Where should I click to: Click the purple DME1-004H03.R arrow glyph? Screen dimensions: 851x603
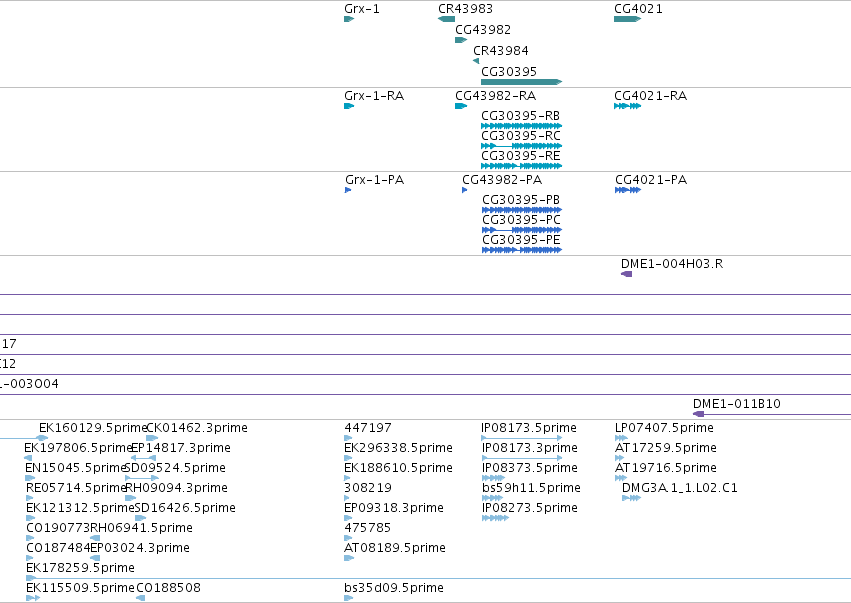pyautogui.click(x=626, y=274)
